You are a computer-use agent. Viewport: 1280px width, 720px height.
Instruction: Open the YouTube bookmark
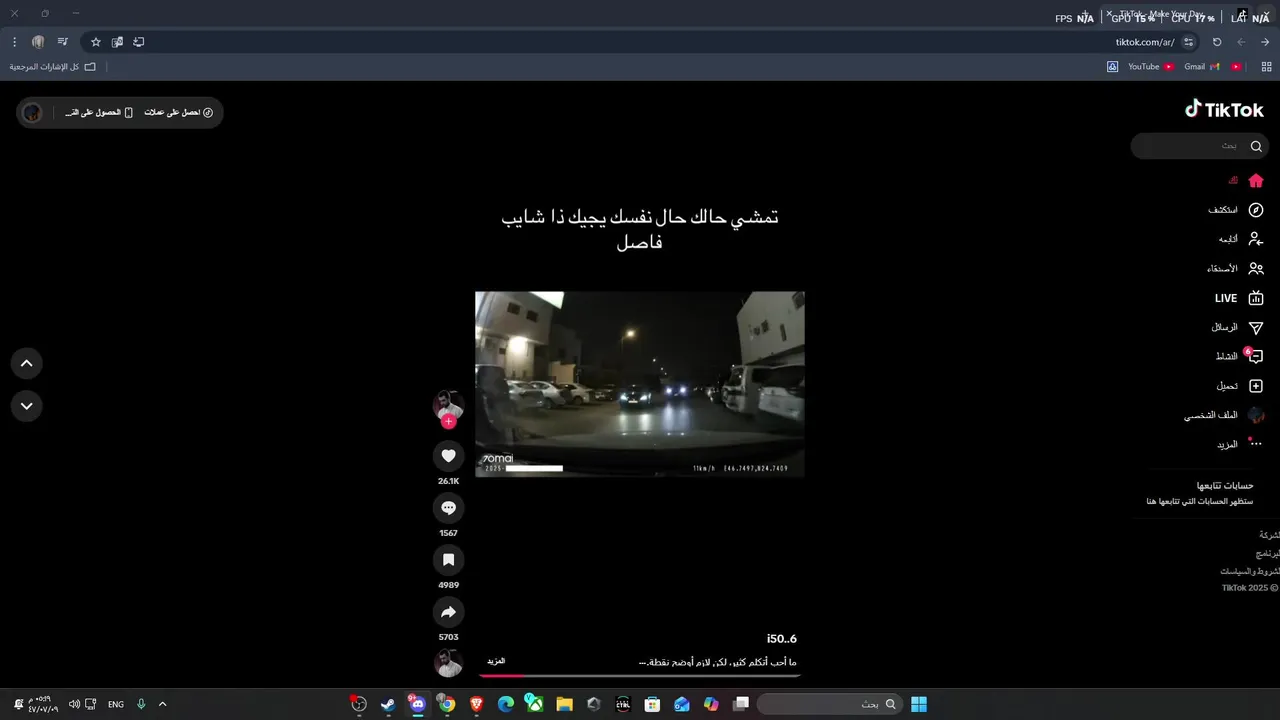click(1151, 67)
